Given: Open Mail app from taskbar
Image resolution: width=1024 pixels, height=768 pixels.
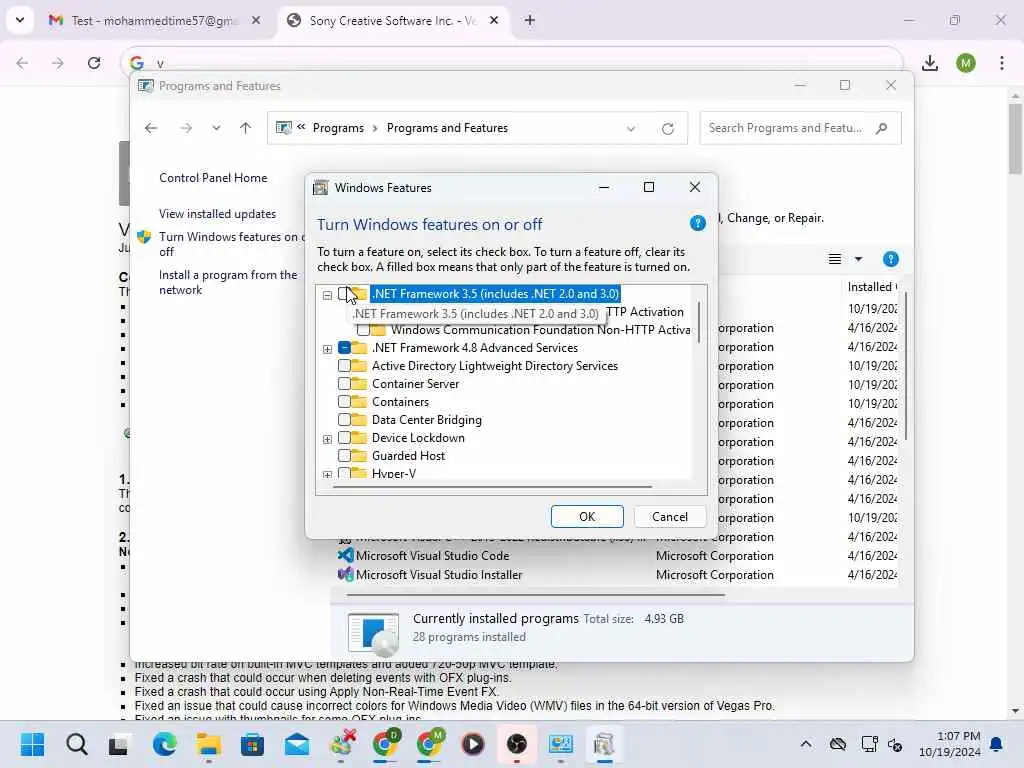Looking at the screenshot, I should 296,744.
